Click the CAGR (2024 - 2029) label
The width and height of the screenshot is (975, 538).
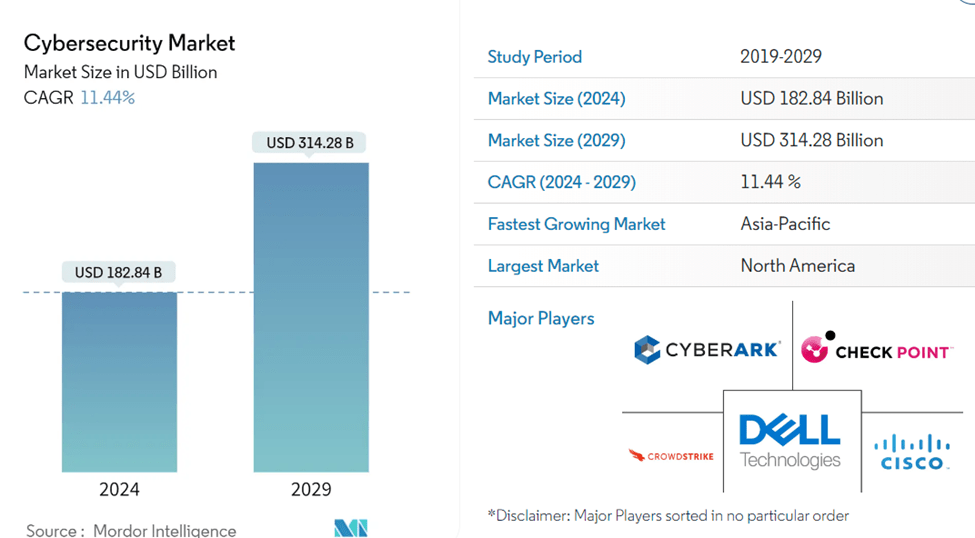tap(561, 183)
